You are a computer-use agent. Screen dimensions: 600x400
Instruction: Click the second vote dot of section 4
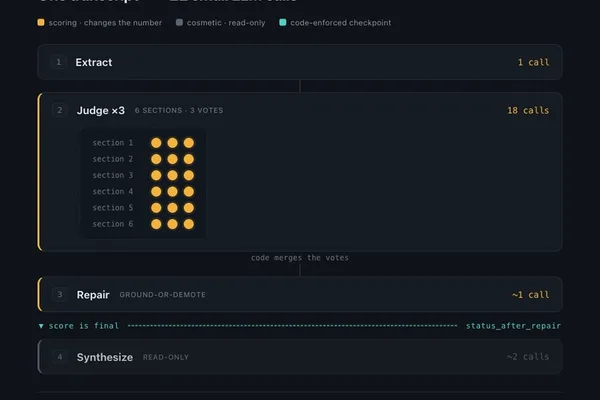[173, 191]
